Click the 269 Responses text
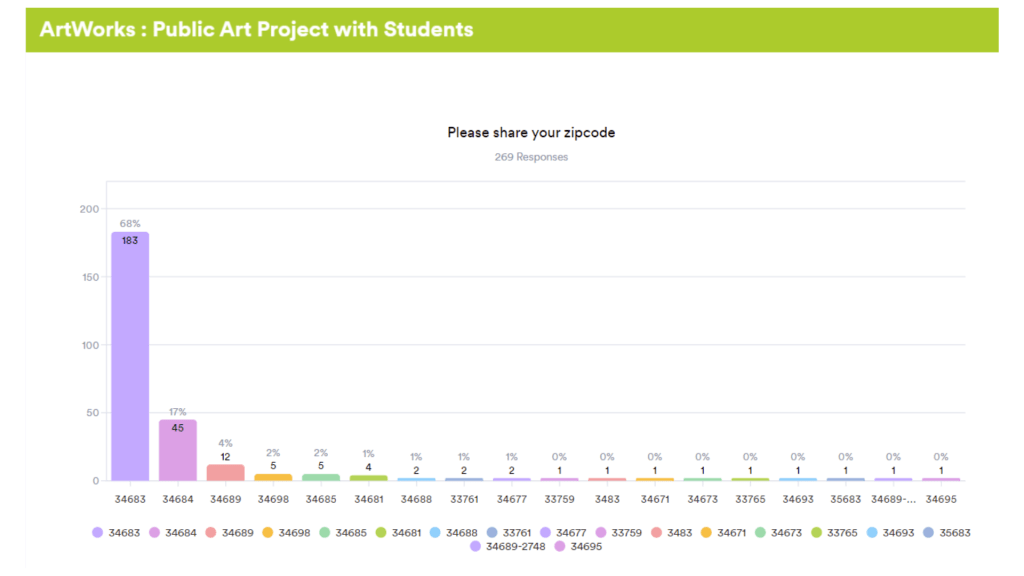Screen dimensions: 1024x576 click(x=531, y=157)
